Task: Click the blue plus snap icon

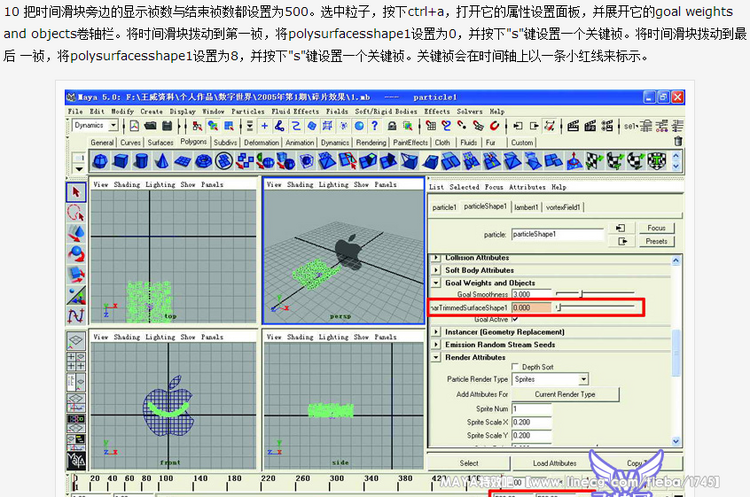Action: 265,126
